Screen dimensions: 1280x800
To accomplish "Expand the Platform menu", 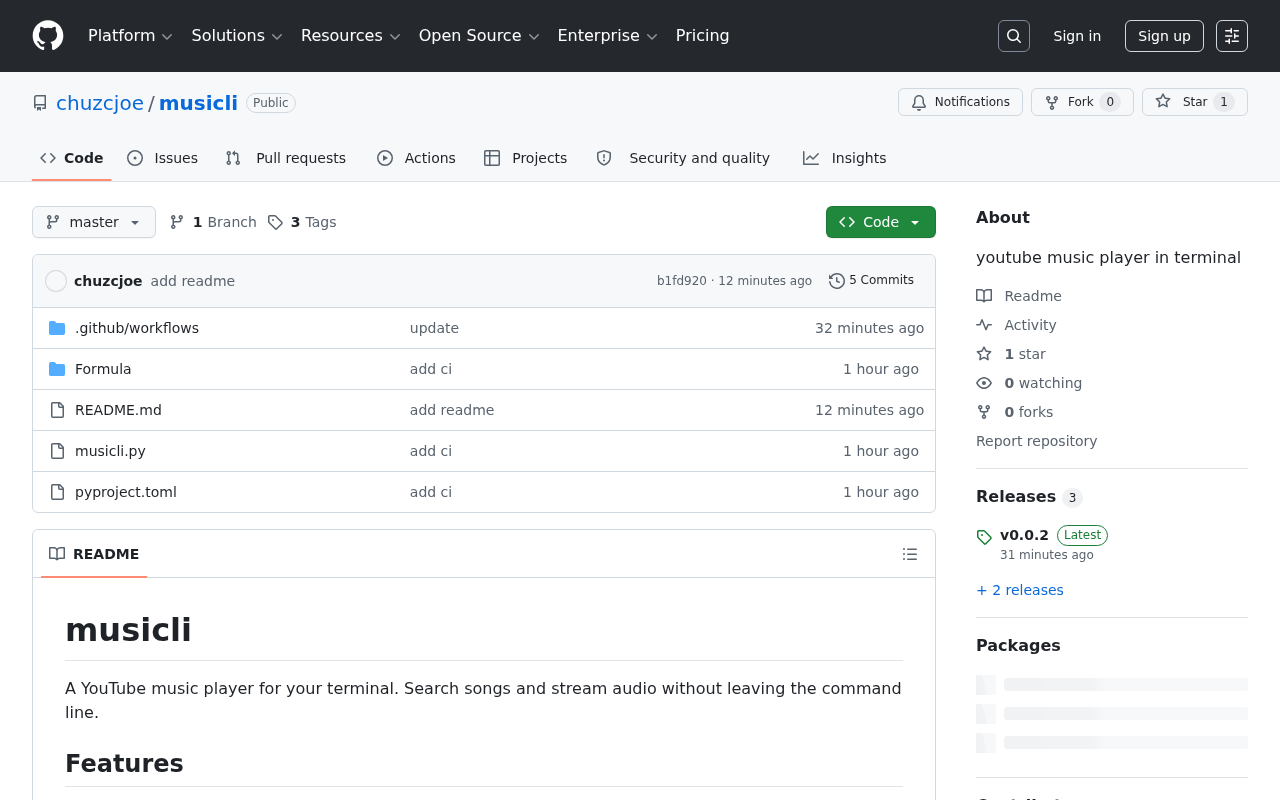I will click(x=131, y=36).
